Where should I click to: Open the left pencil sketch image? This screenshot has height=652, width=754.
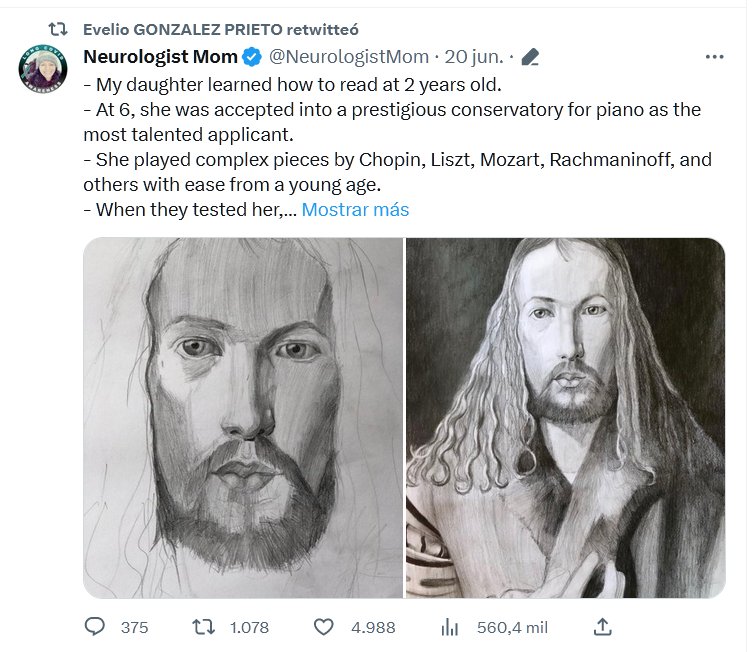pyautogui.click(x=243, y=417)
